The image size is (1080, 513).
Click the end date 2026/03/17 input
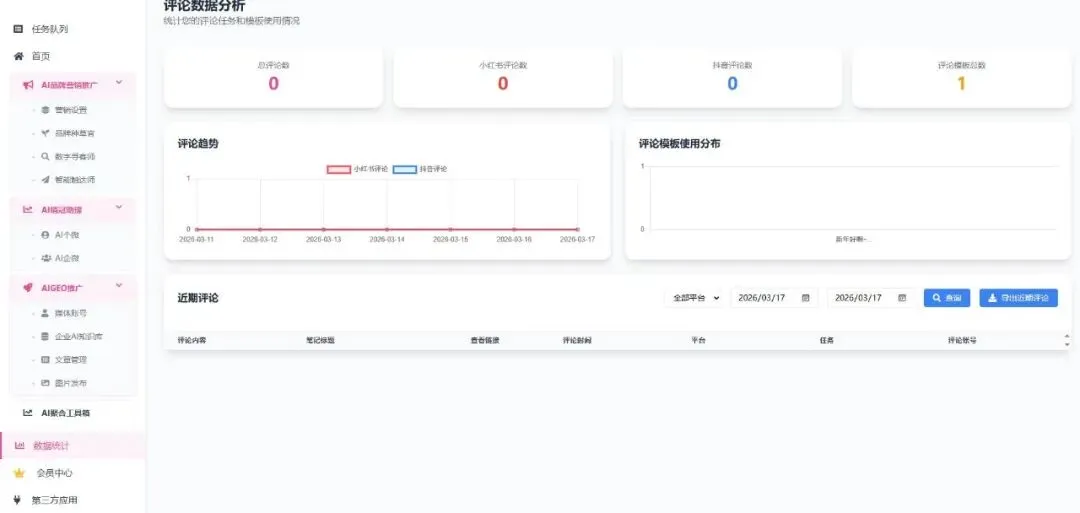pos(871,298)
